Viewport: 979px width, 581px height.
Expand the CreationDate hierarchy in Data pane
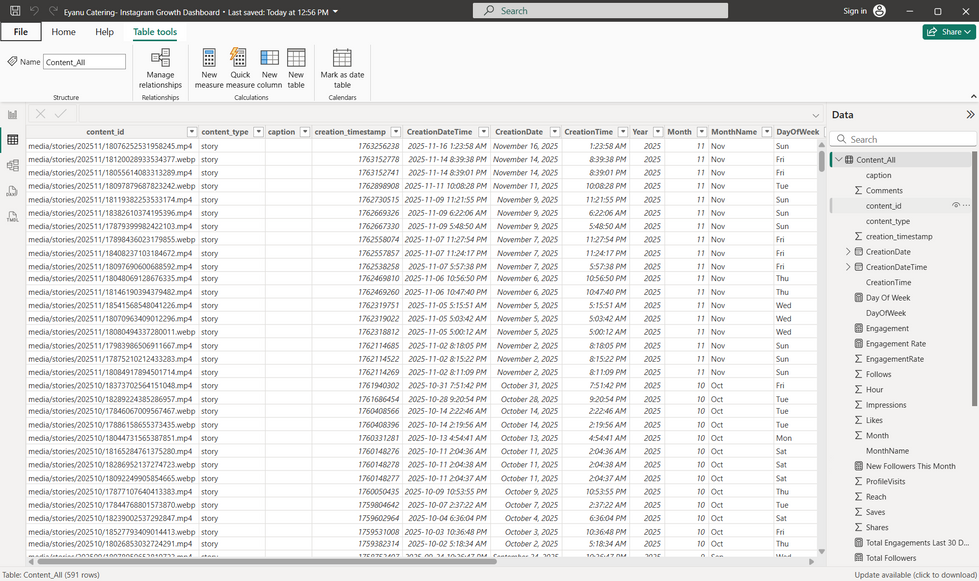pyautogui.click(x=847, y=251)
